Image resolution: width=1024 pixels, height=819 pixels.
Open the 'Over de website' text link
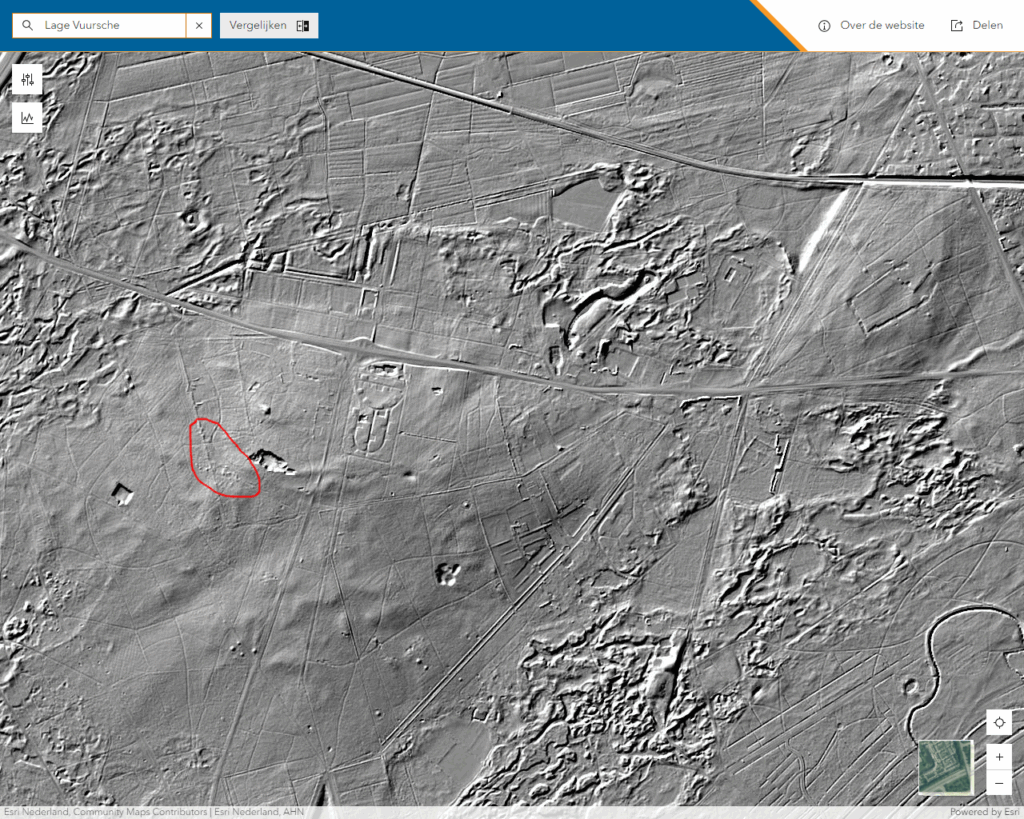(x=882, y=26)
